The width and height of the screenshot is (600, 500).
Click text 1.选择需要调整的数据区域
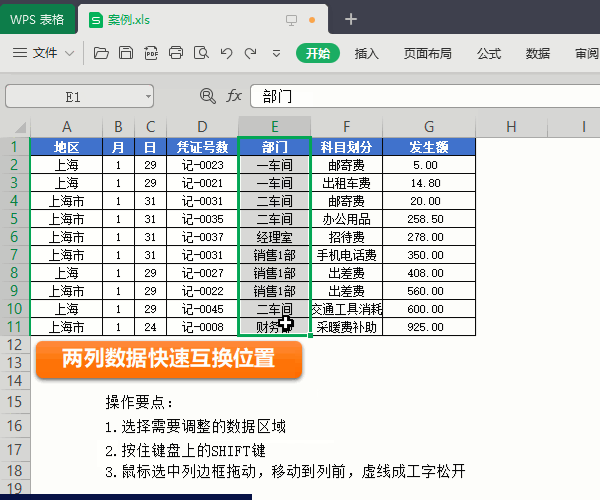196,426
